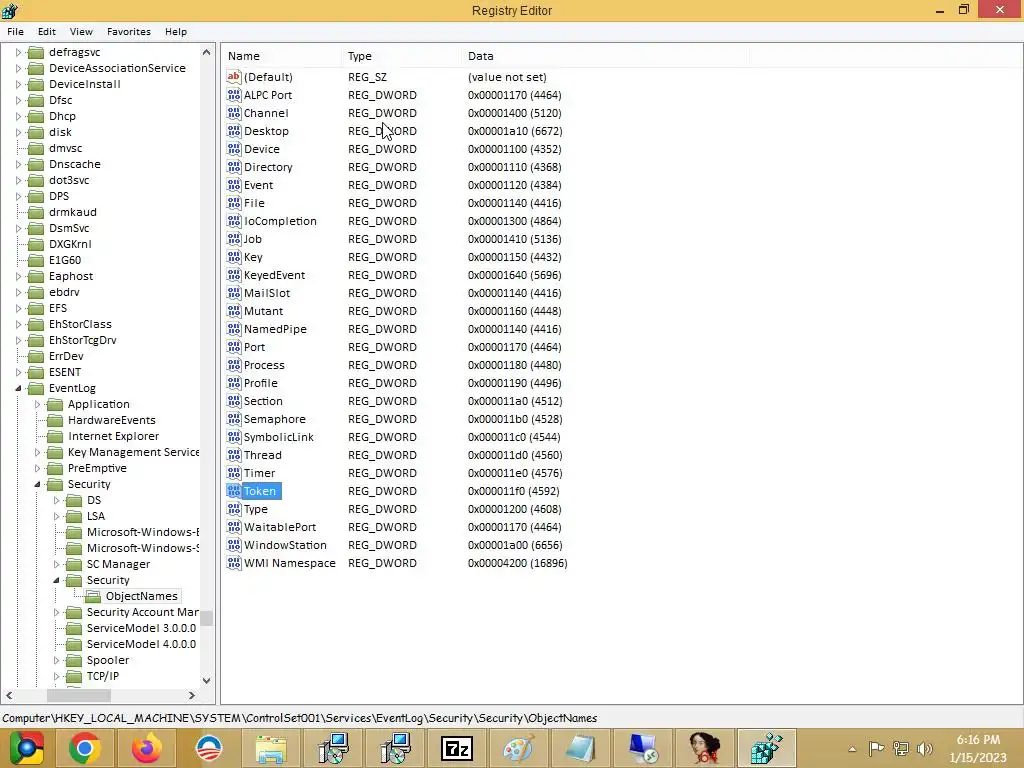
Task: Click the tree horizontal scrollbar right arrow
Action: (x=191, y=696)
